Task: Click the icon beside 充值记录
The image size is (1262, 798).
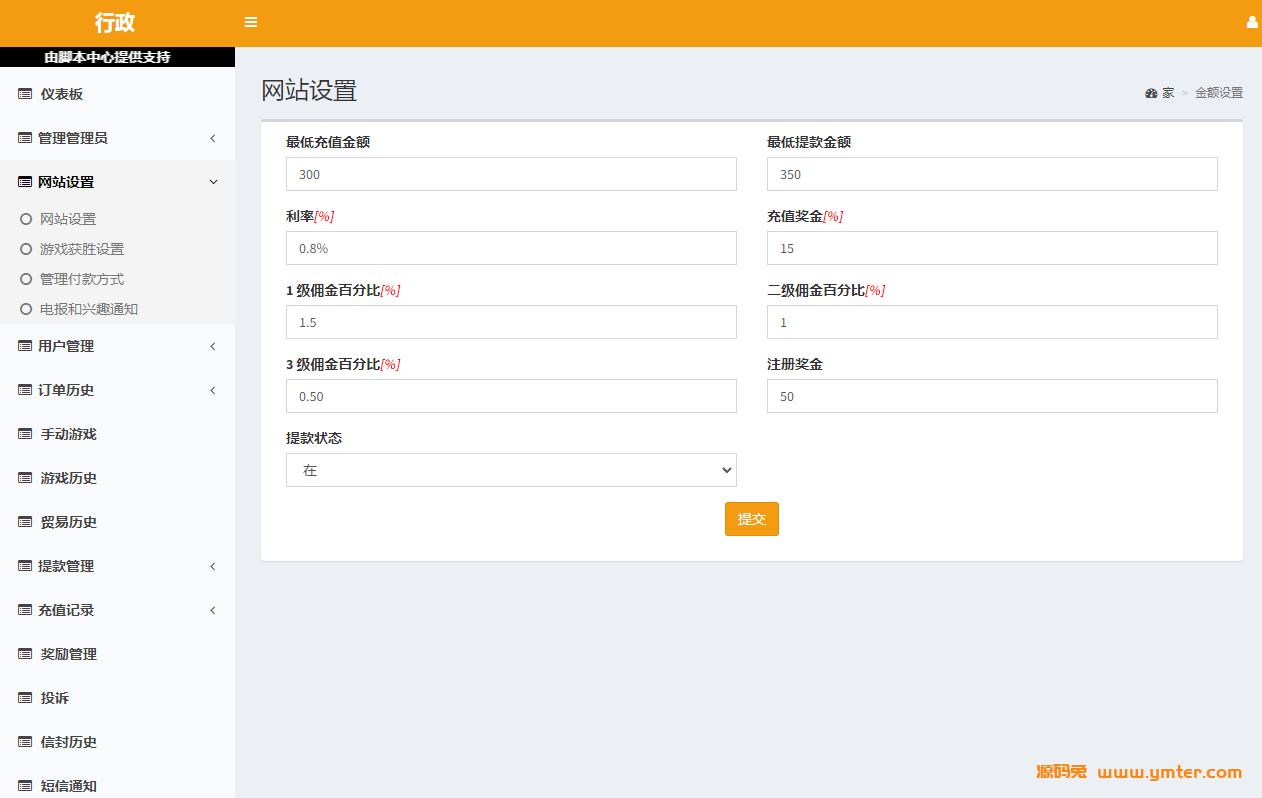Action: click(x=25, y=610)
